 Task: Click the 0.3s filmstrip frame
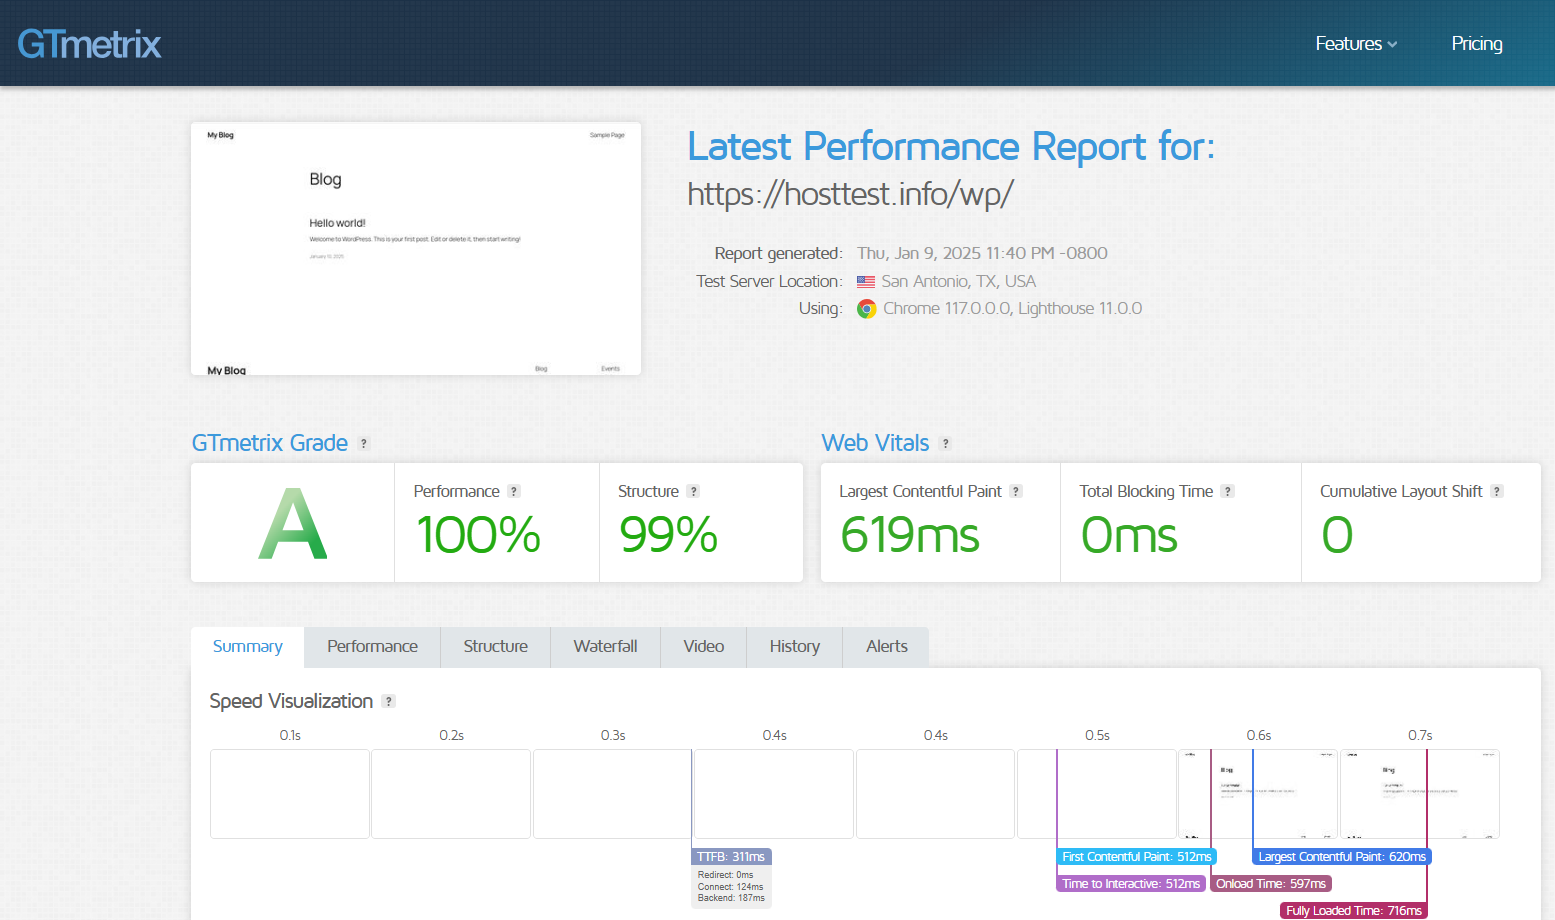[613, 794]
